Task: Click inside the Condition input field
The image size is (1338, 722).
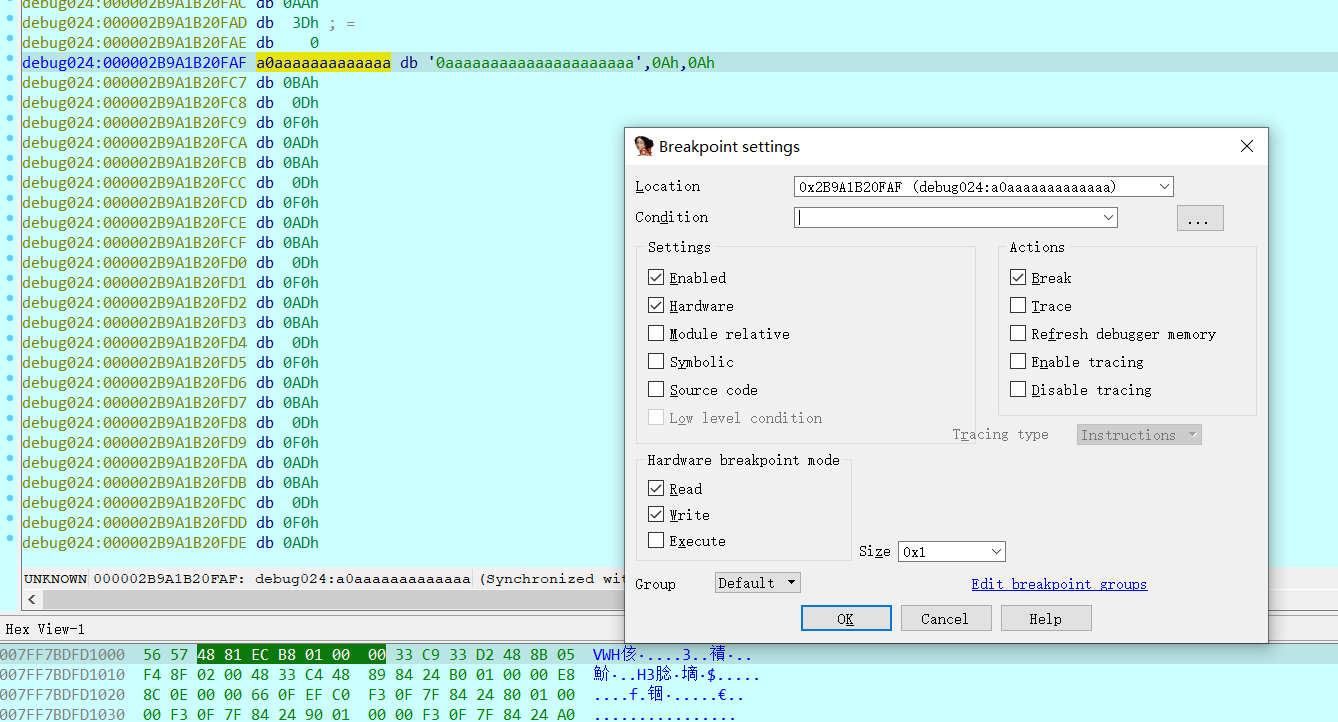Action: pyautogui.click(x=947, y=218)
